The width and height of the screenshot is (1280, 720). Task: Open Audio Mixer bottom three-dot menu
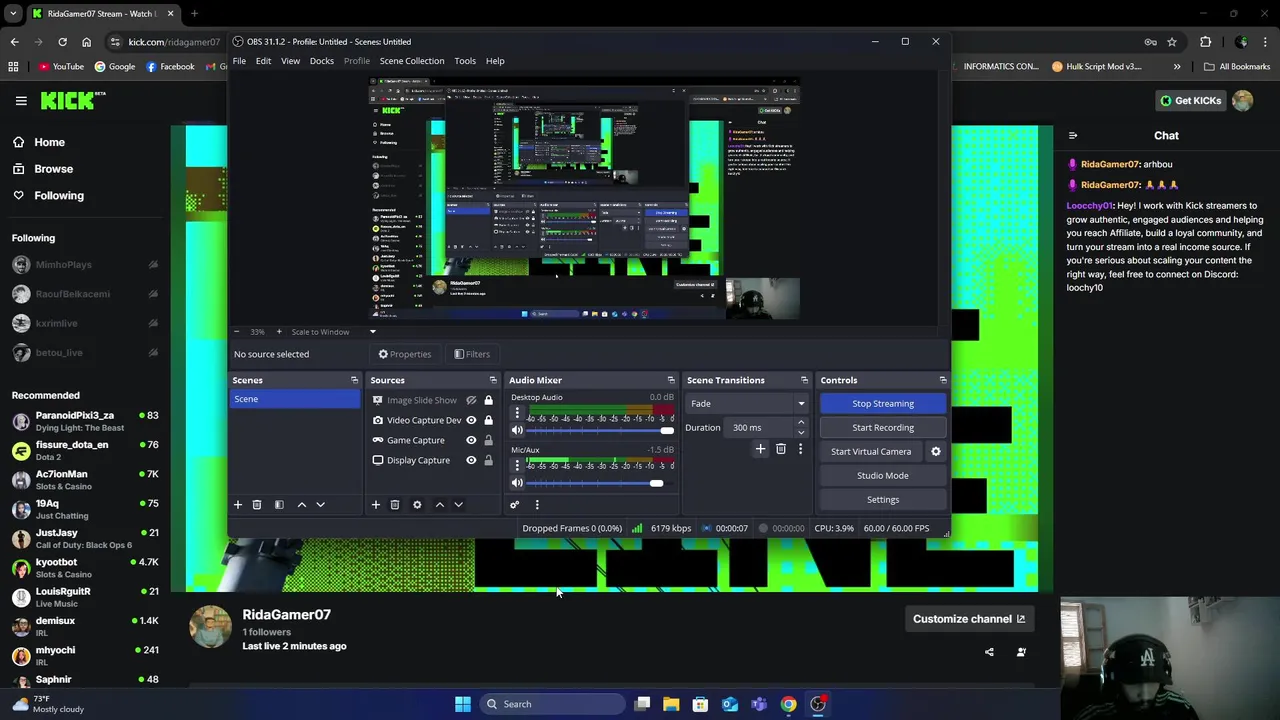[x=537, y=505]
